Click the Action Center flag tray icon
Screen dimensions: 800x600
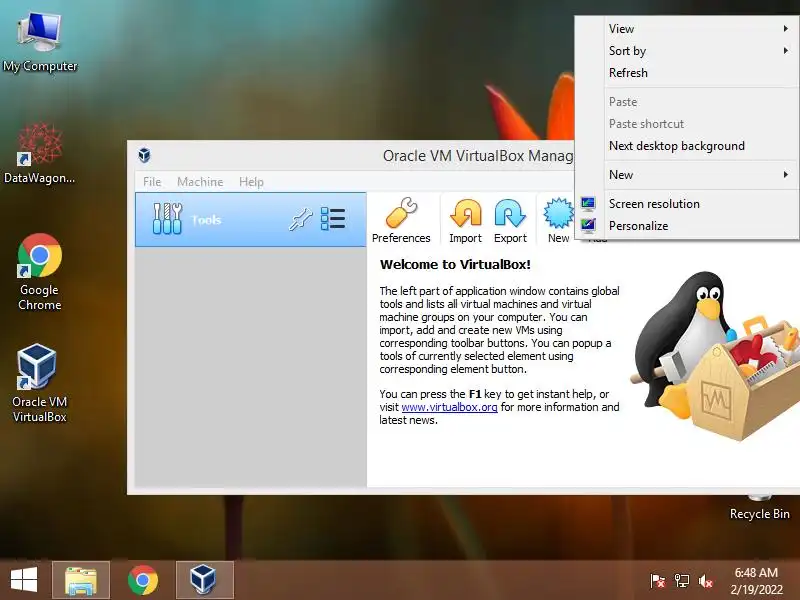(x=657, y=581)
